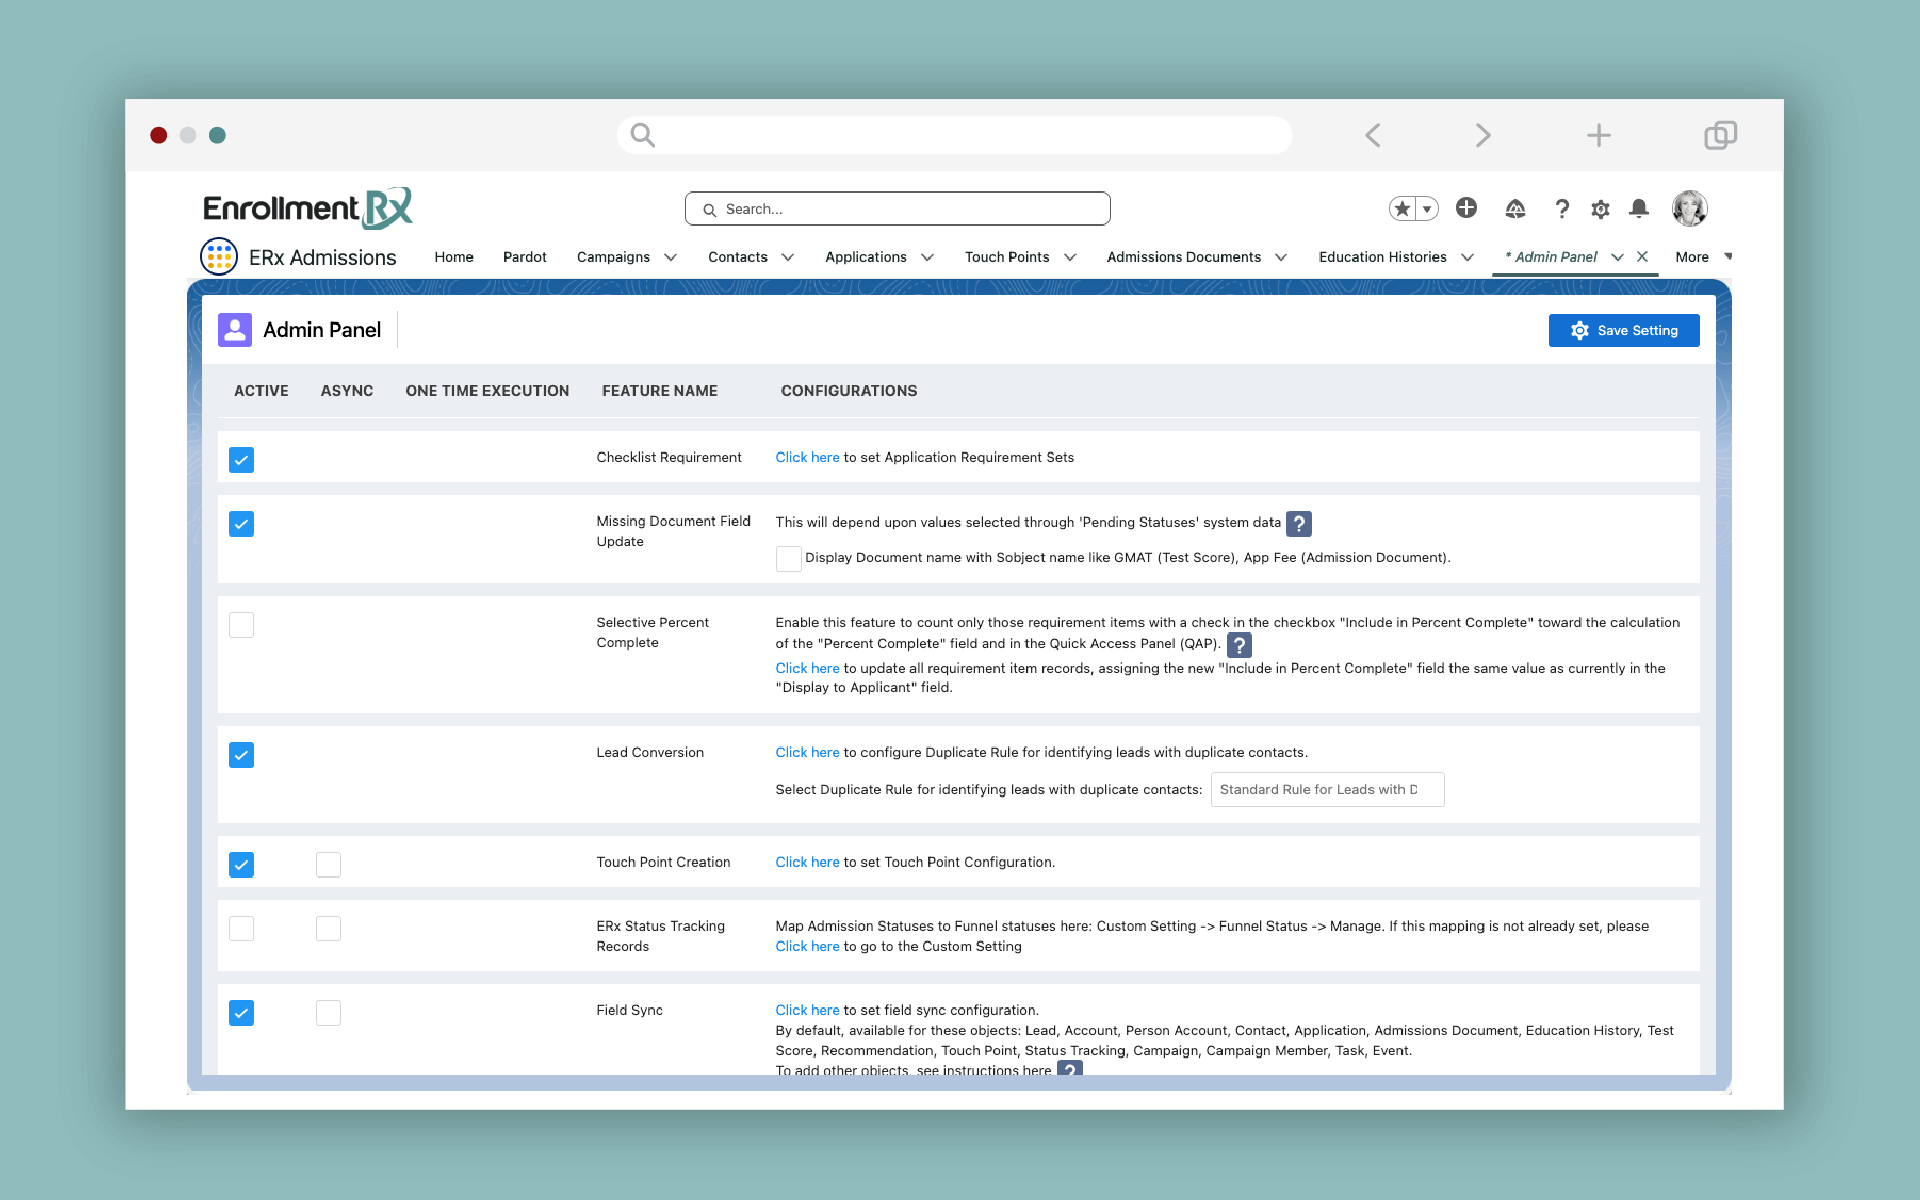The height and width of the screenshot is (1200, 1920).
Task: Click the user profile avatar
Action: coord(1689,208)
